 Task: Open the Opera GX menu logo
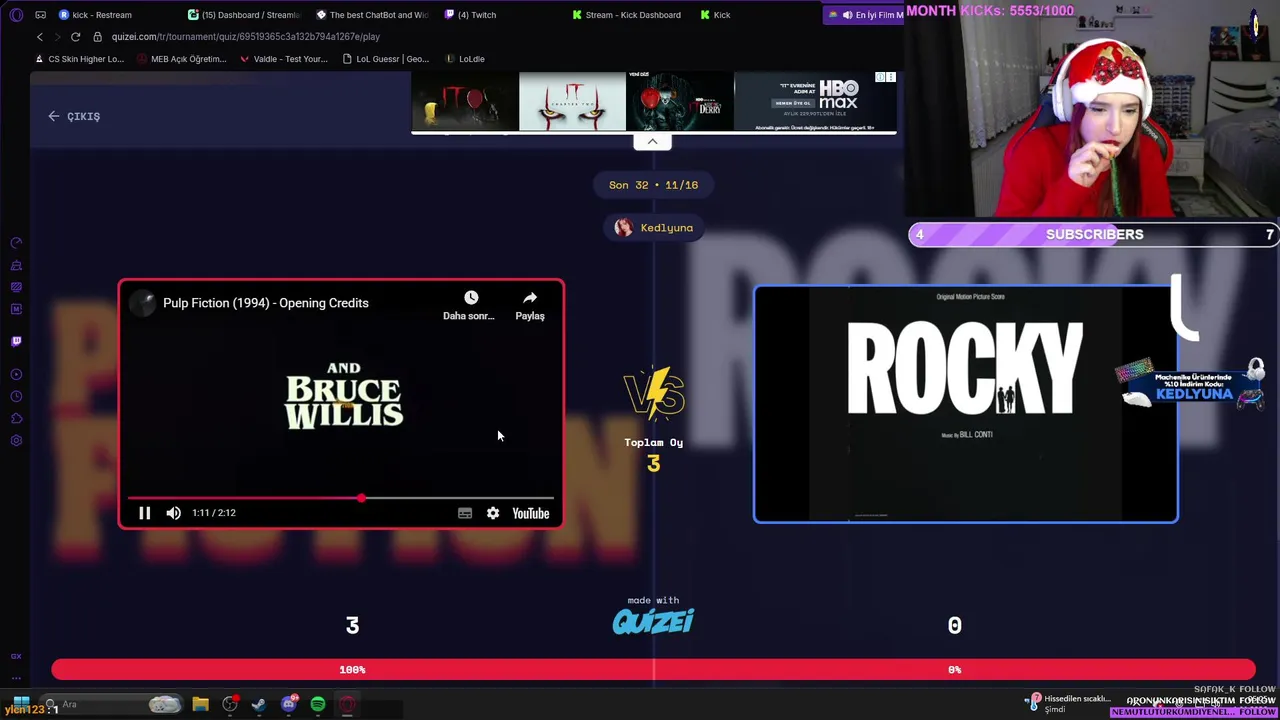tap(16, 15)
